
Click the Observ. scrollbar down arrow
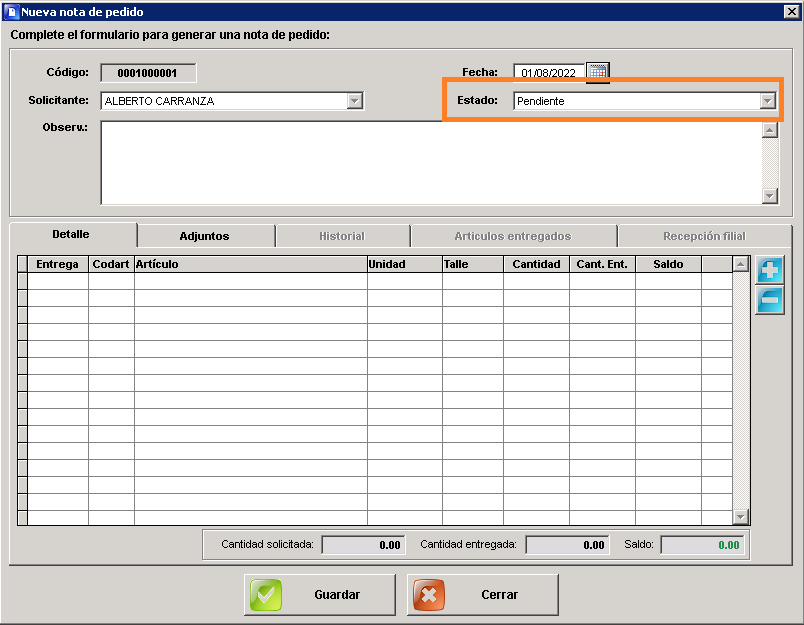(770, 195)
